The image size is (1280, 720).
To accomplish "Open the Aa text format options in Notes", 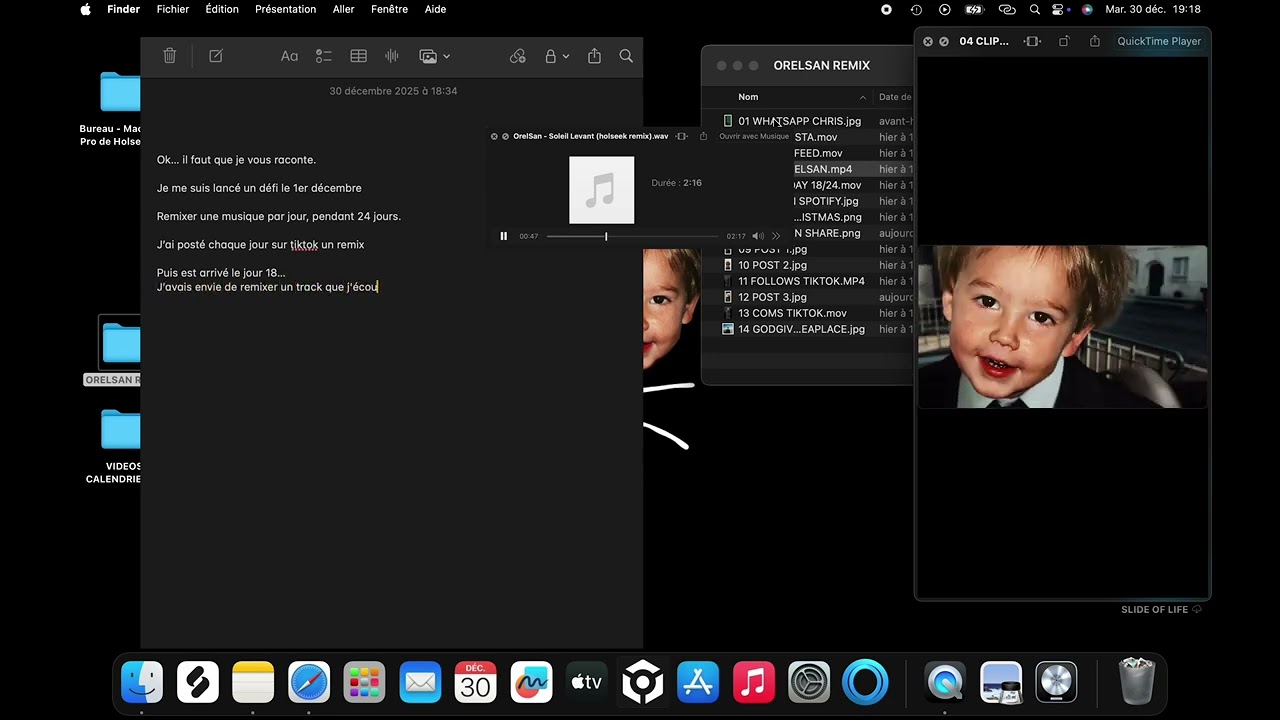I will [289, 56].
